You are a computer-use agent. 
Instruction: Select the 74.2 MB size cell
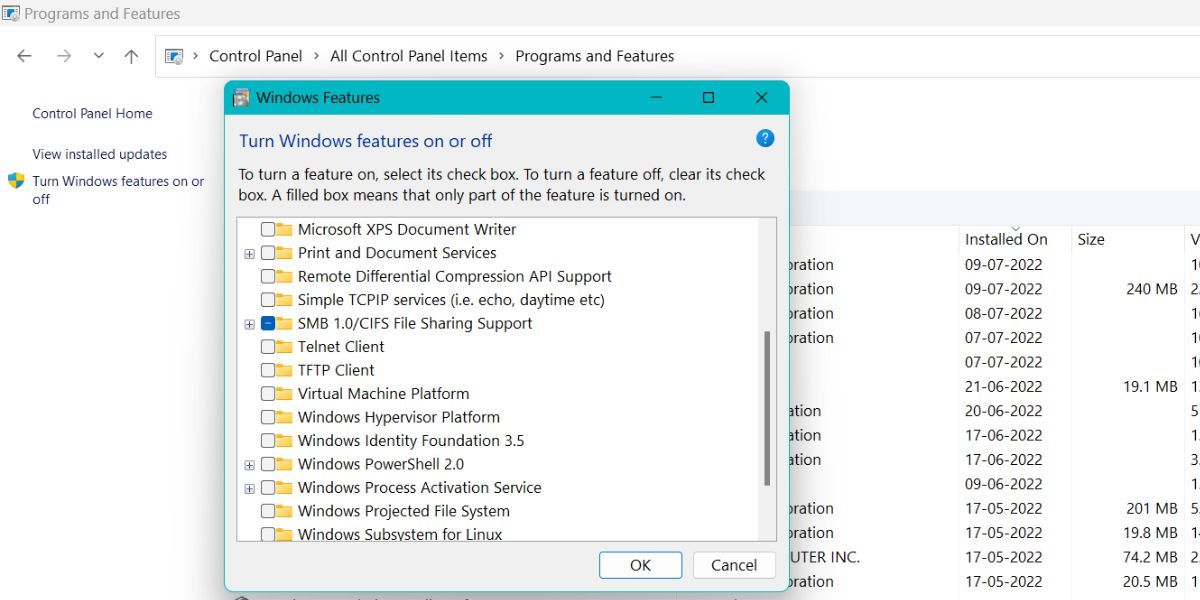tap(1149, 557)
